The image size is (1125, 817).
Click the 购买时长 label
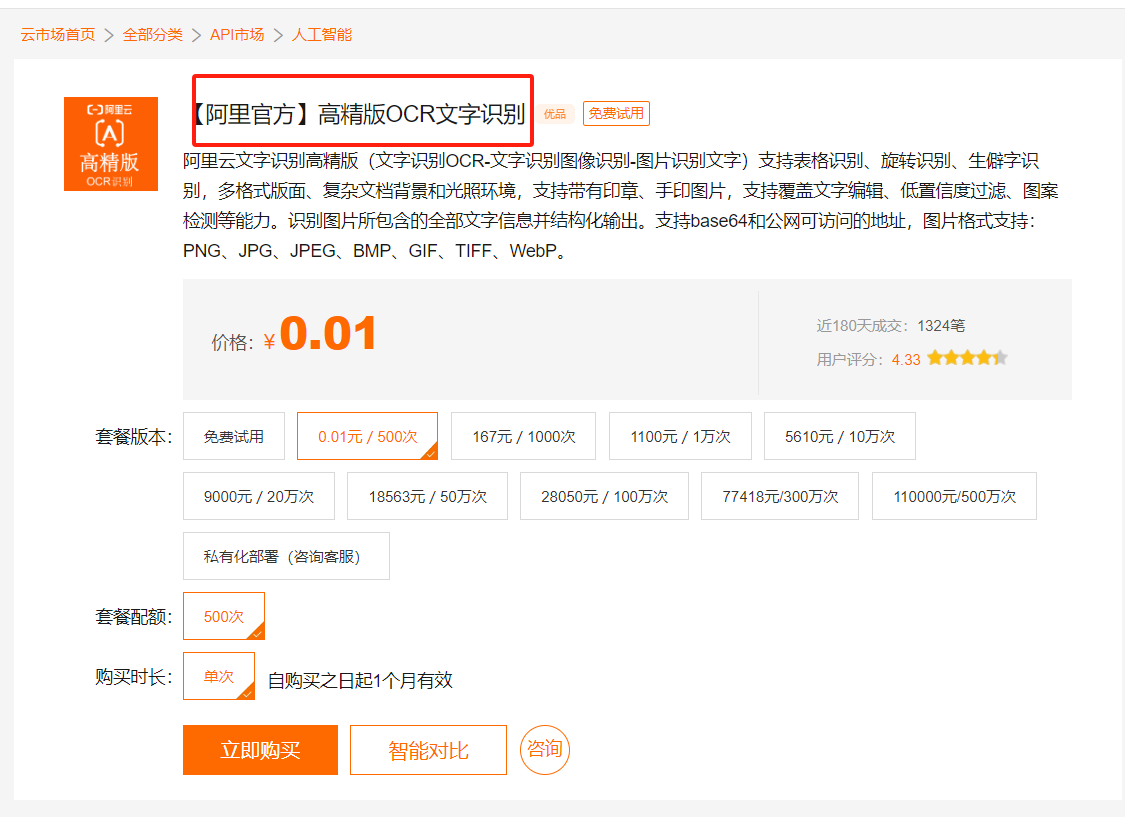click(133, 676)
